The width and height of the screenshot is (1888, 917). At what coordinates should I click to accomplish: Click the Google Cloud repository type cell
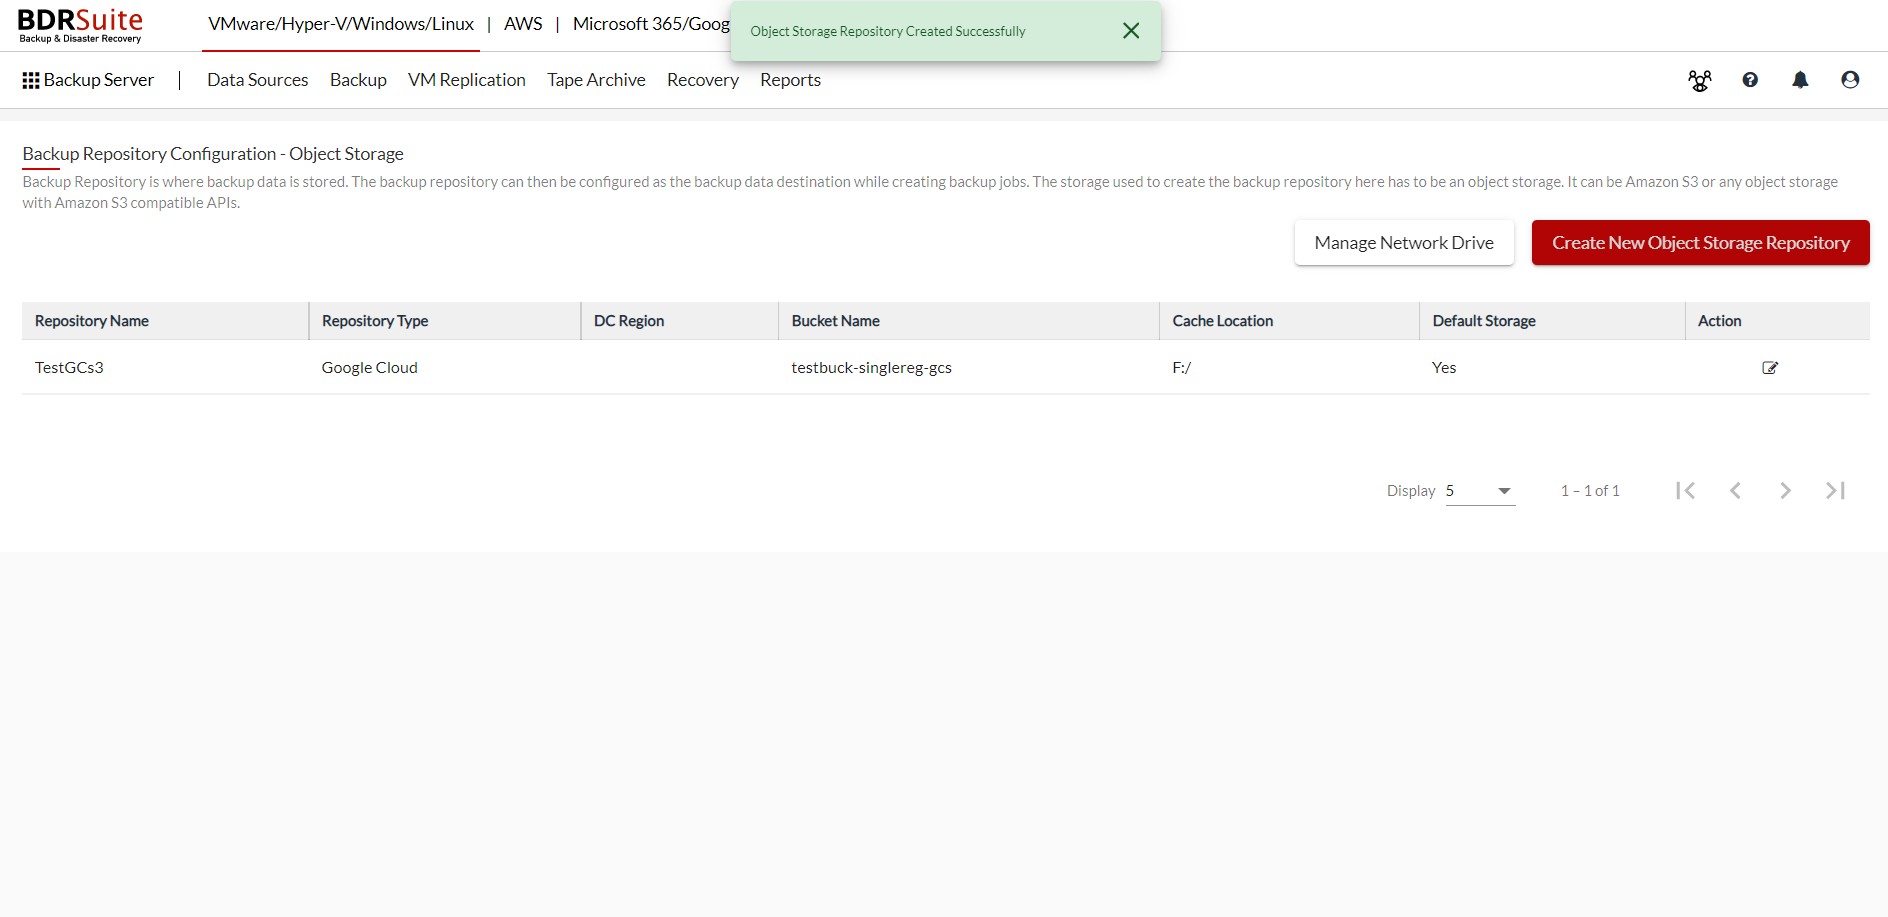click(x=370, y=368)
